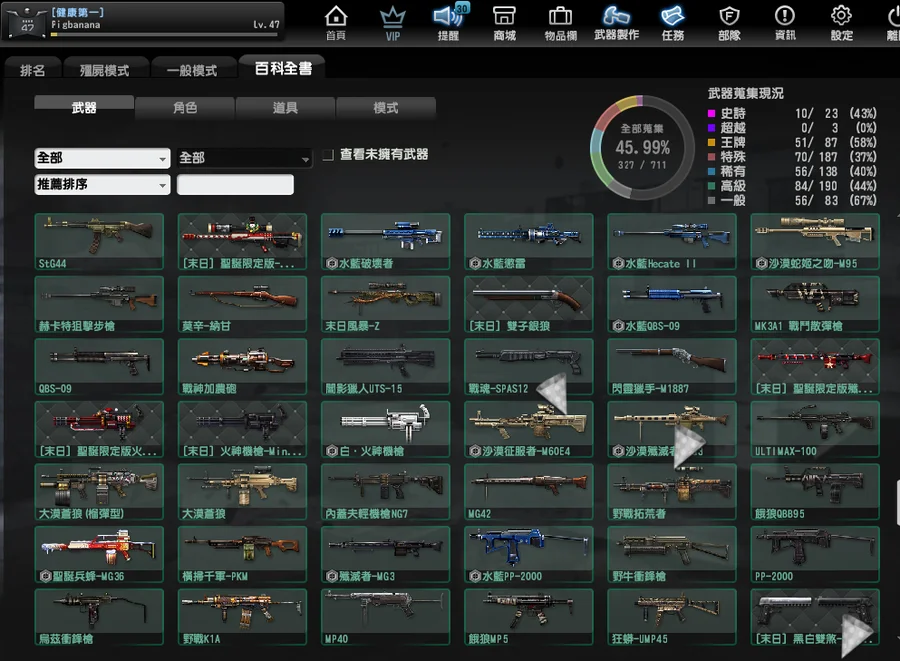Select the 末日風暴-Z weapon card
This screenshot has height=661, width=900.
[386, 304]
